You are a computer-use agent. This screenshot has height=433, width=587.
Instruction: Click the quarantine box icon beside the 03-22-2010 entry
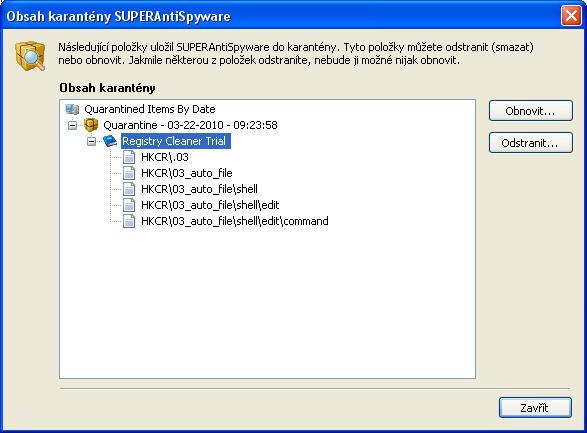pos(91,125)
